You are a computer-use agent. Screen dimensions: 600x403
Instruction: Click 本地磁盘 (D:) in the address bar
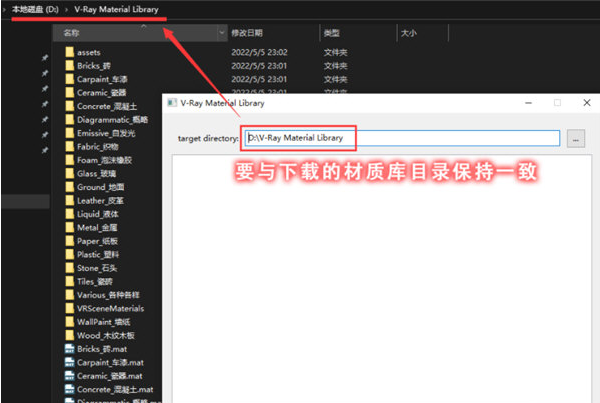click(35, 9)
